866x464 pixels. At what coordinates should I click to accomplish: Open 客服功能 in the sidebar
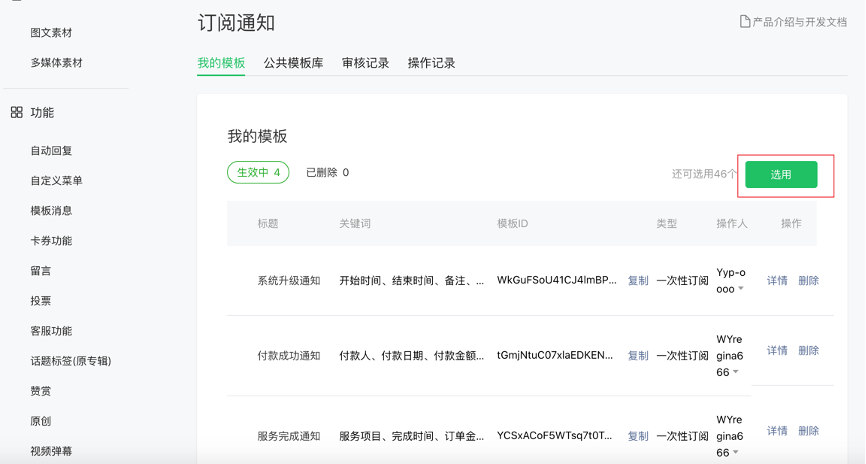click(51, 331)
